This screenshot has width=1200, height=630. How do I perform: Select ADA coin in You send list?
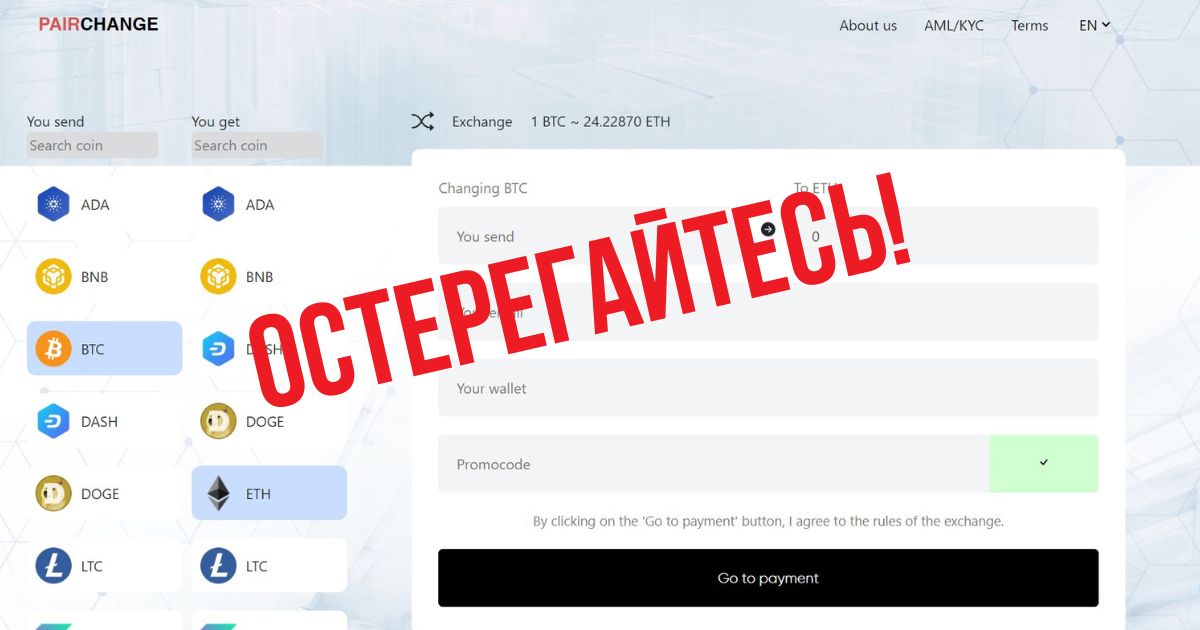[104, 205]
